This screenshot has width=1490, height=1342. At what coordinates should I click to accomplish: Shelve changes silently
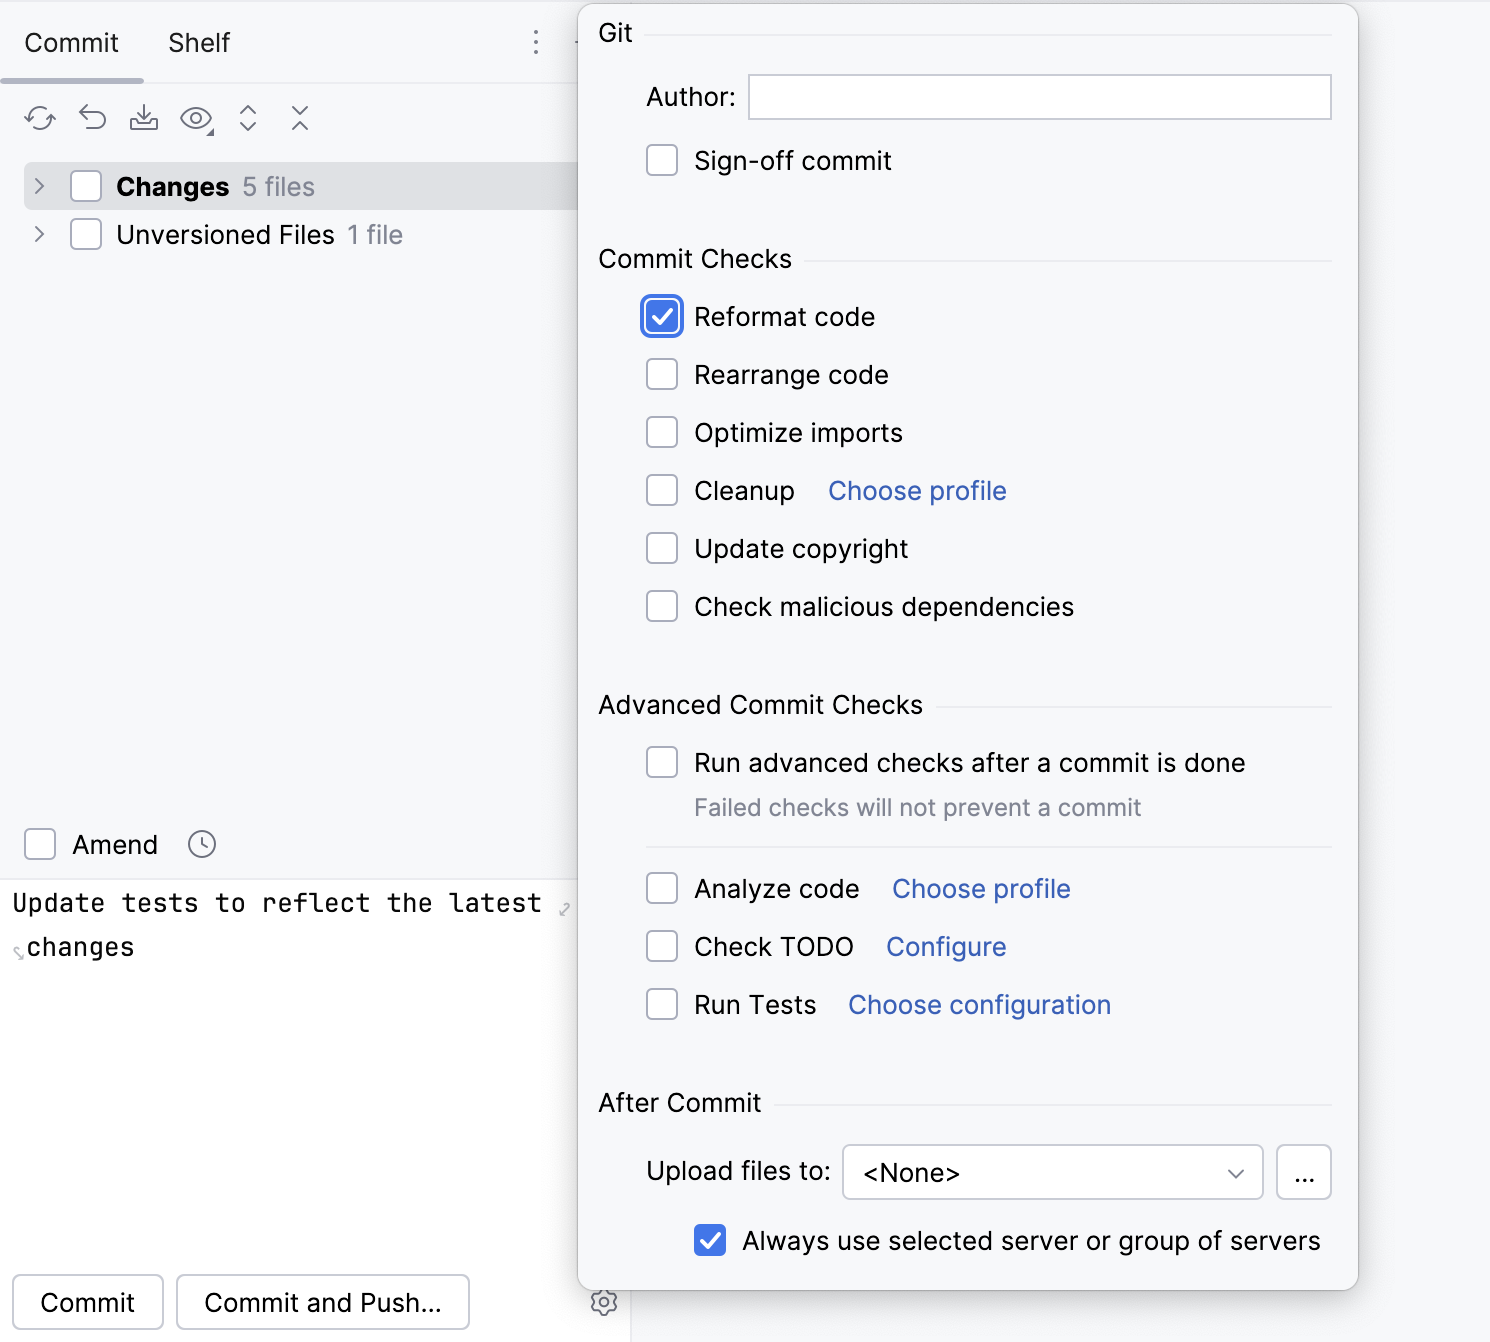[x=144, y=118]
